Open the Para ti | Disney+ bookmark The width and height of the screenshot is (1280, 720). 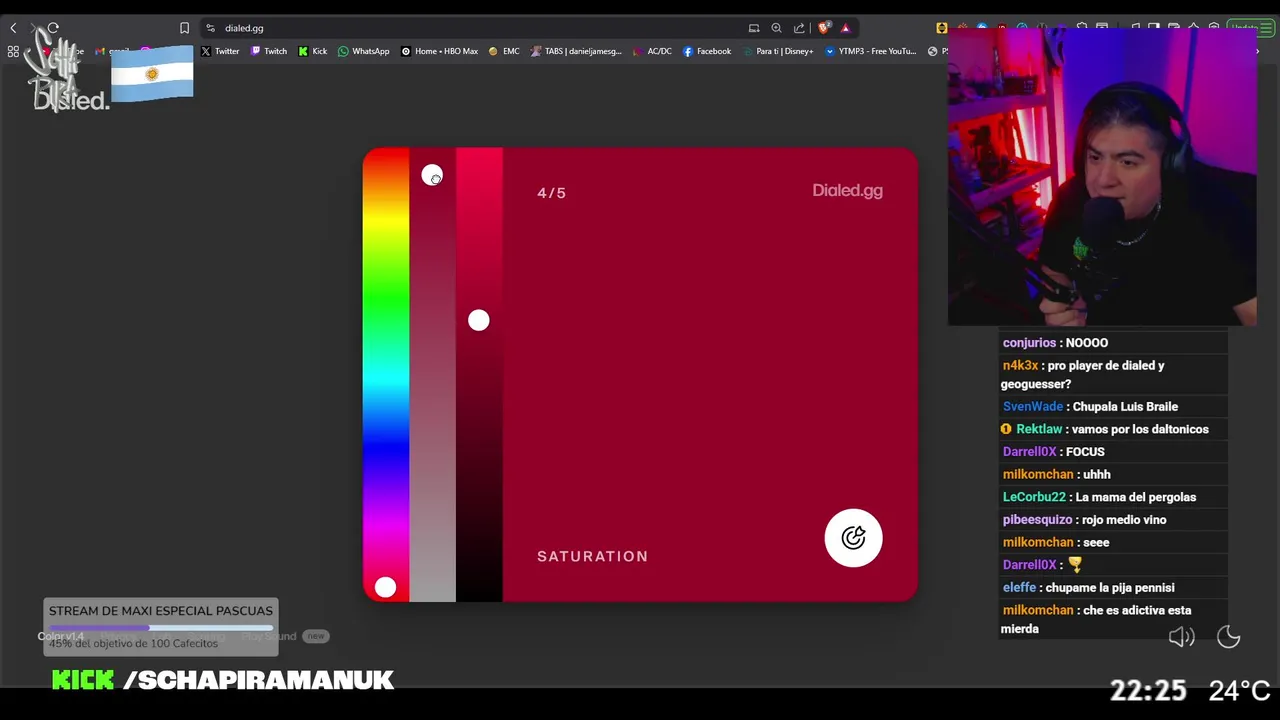(778, 51)
